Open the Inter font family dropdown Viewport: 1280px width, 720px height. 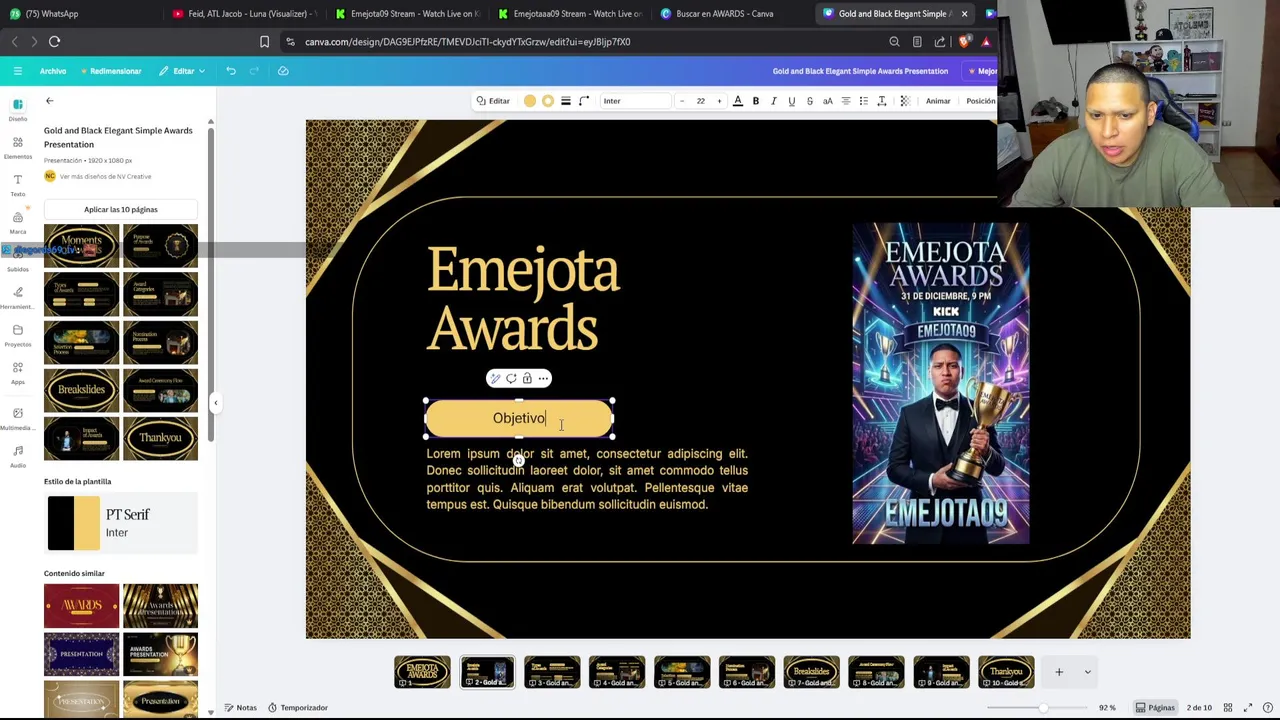[x=634, y=101]
